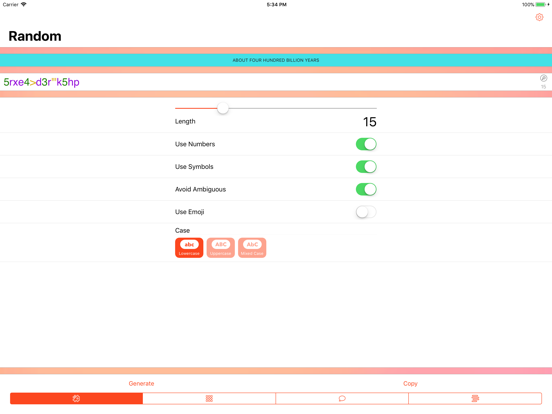Click the Generate button
The height and width of the screenshot is (414, 552).
click(x=141, y=383)
